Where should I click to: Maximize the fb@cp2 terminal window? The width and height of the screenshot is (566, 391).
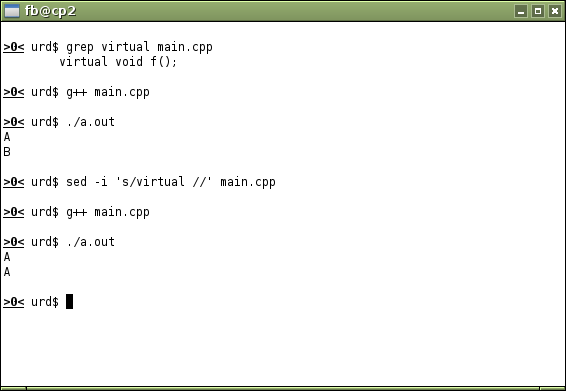pos(538,11)
